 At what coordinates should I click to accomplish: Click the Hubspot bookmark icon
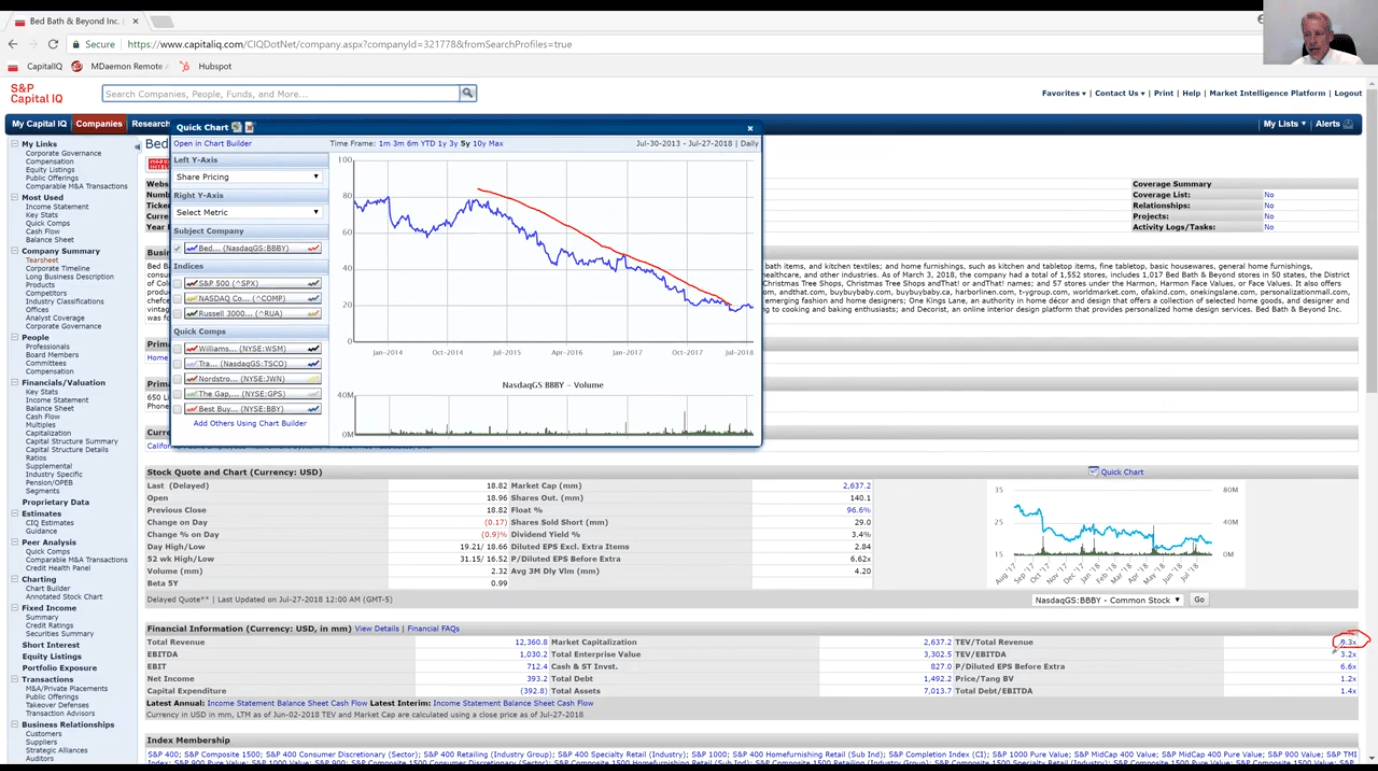click(x=184, y=66)
